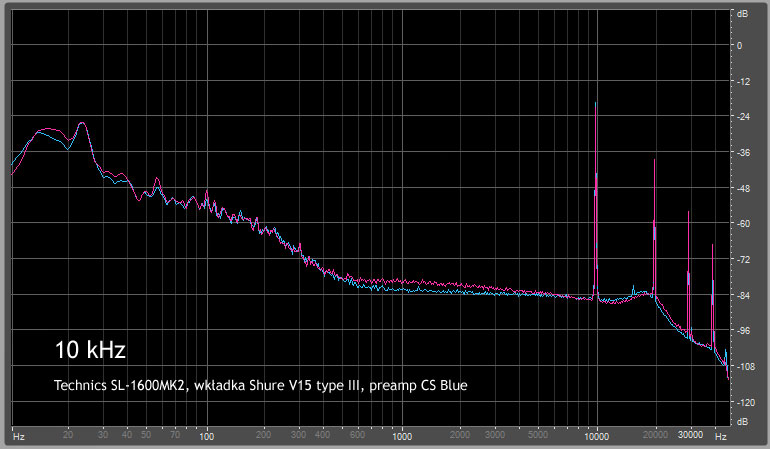Click the 100 Hz frequency axis label
The width and height of the screenshot is (770, 449).
pos(207,436)
